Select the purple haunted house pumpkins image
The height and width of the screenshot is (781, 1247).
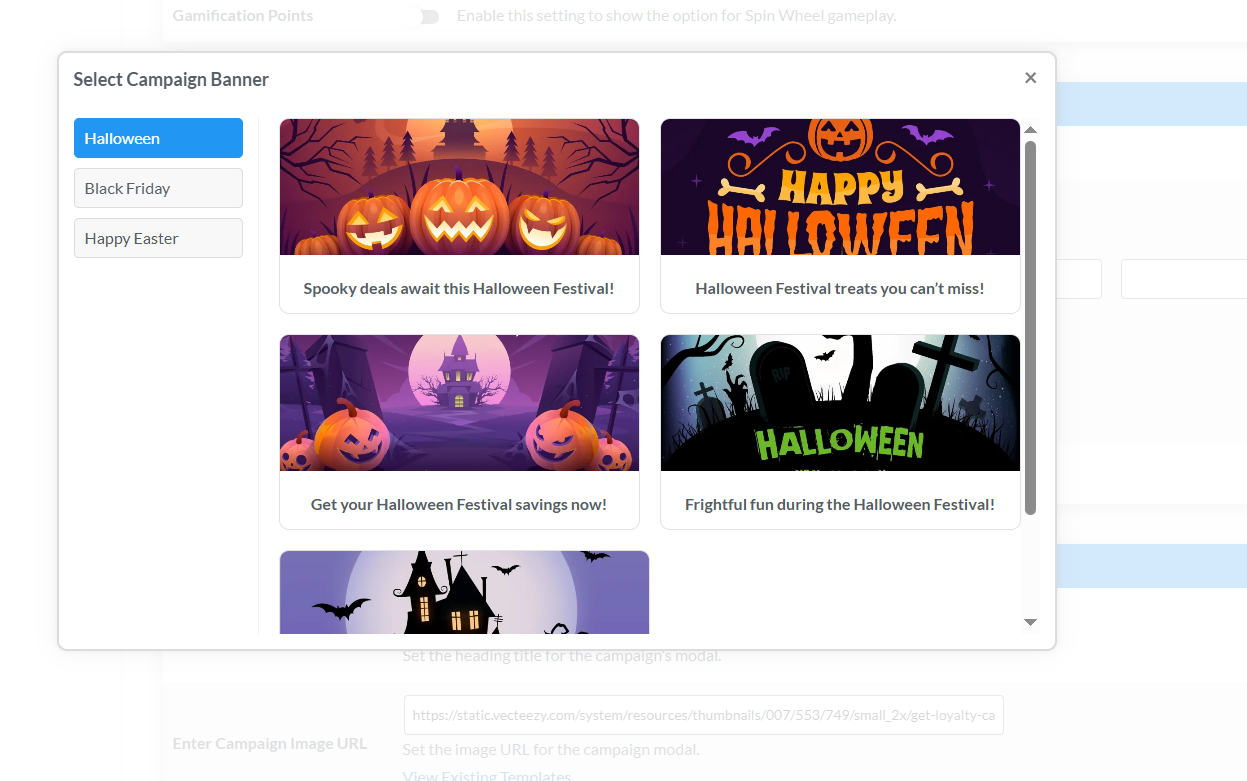point(459,403)
